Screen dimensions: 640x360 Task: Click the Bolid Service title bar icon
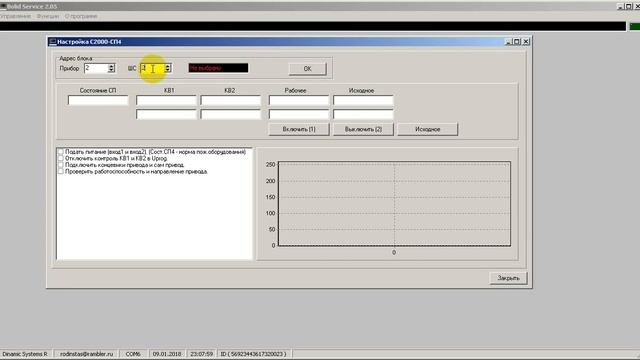tap(3, 7)
